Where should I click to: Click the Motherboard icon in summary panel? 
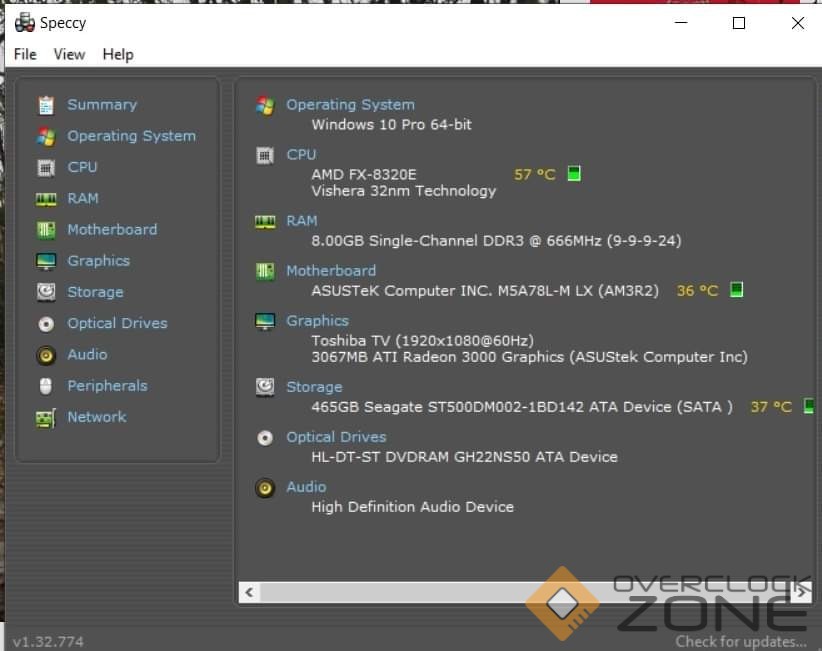[265, 272]
